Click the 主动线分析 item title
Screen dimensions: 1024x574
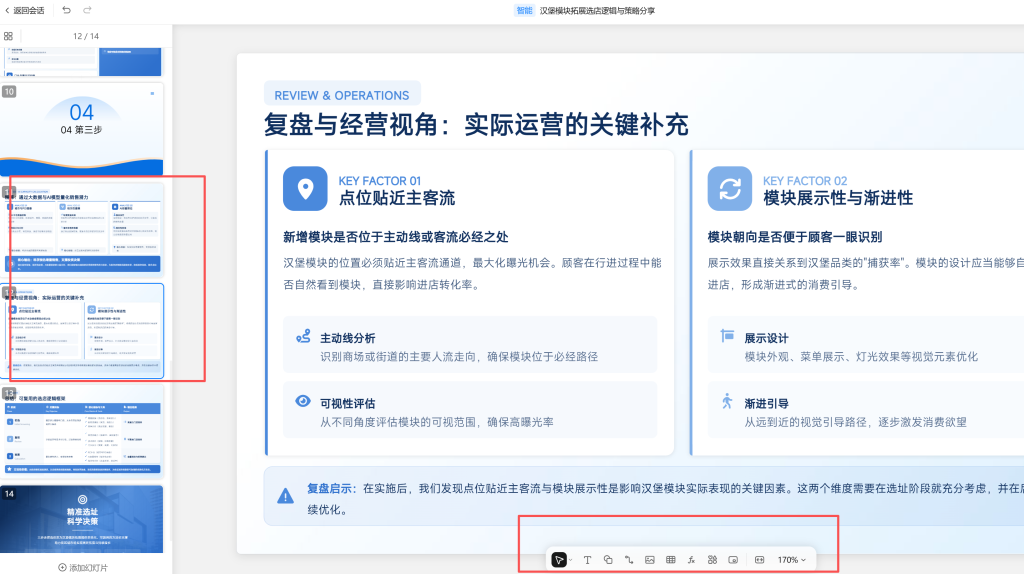coord(347,338)
